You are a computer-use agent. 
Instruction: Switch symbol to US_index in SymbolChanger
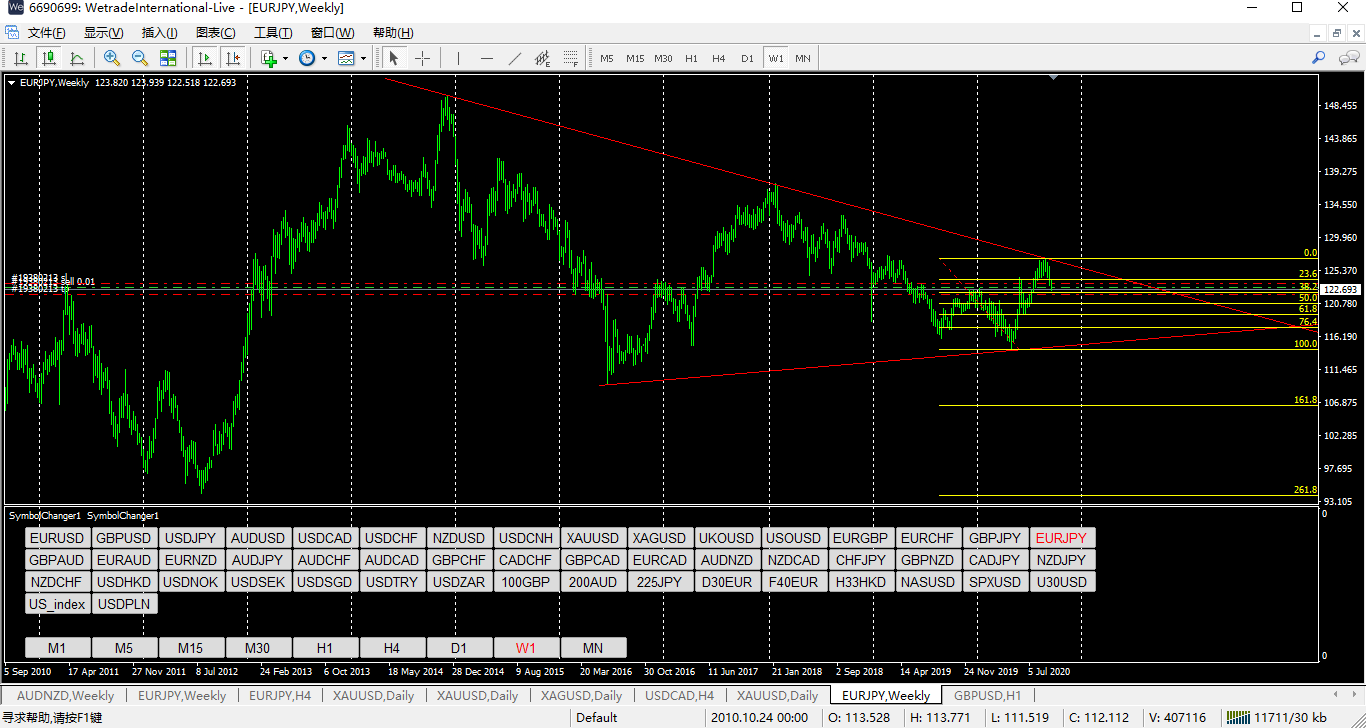(58, 604)
